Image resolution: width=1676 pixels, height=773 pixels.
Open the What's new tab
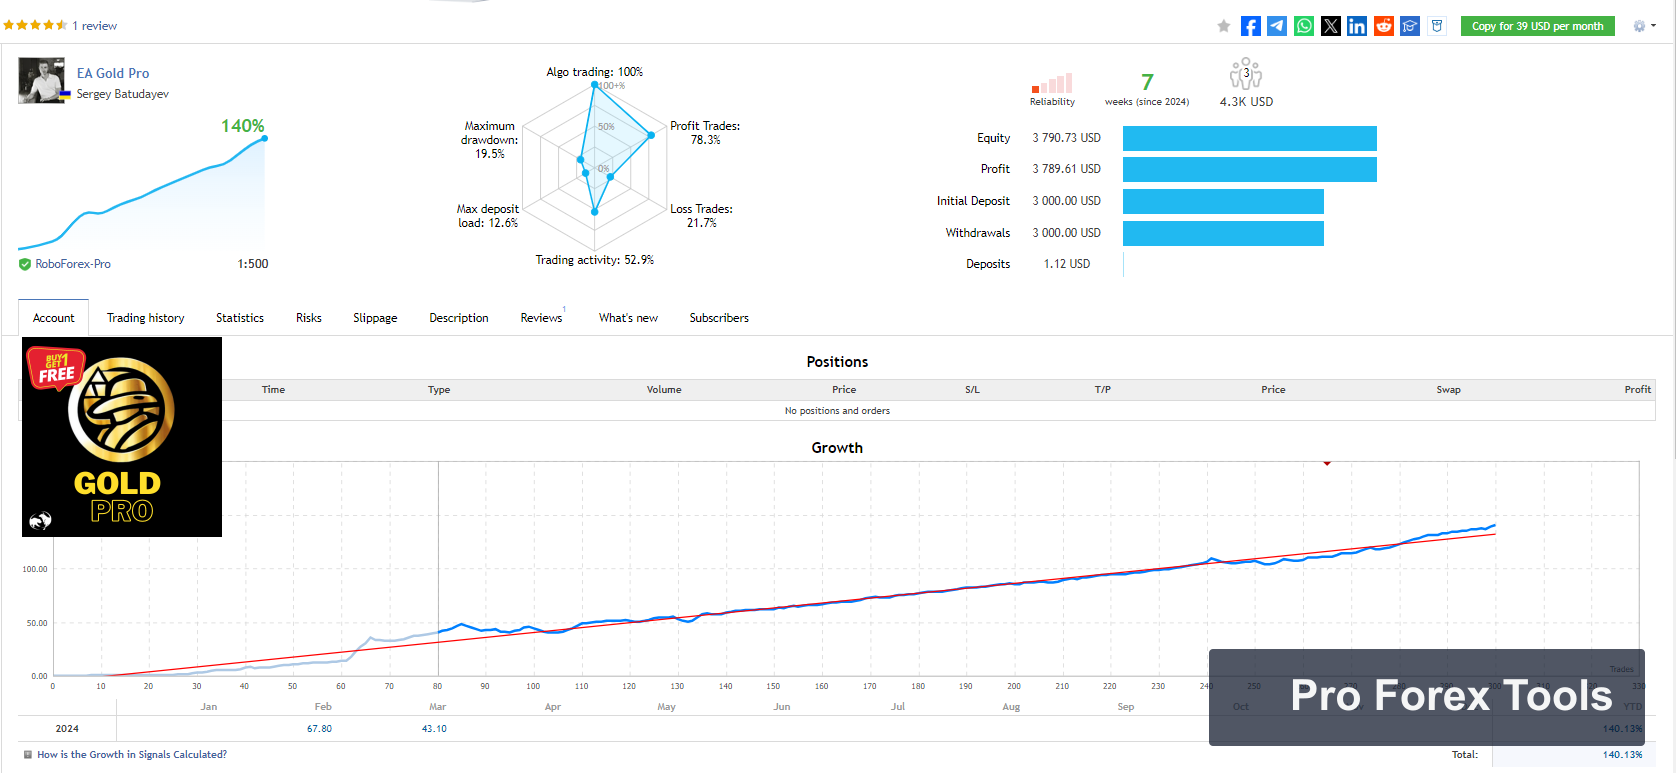click(x=628, y=318)
